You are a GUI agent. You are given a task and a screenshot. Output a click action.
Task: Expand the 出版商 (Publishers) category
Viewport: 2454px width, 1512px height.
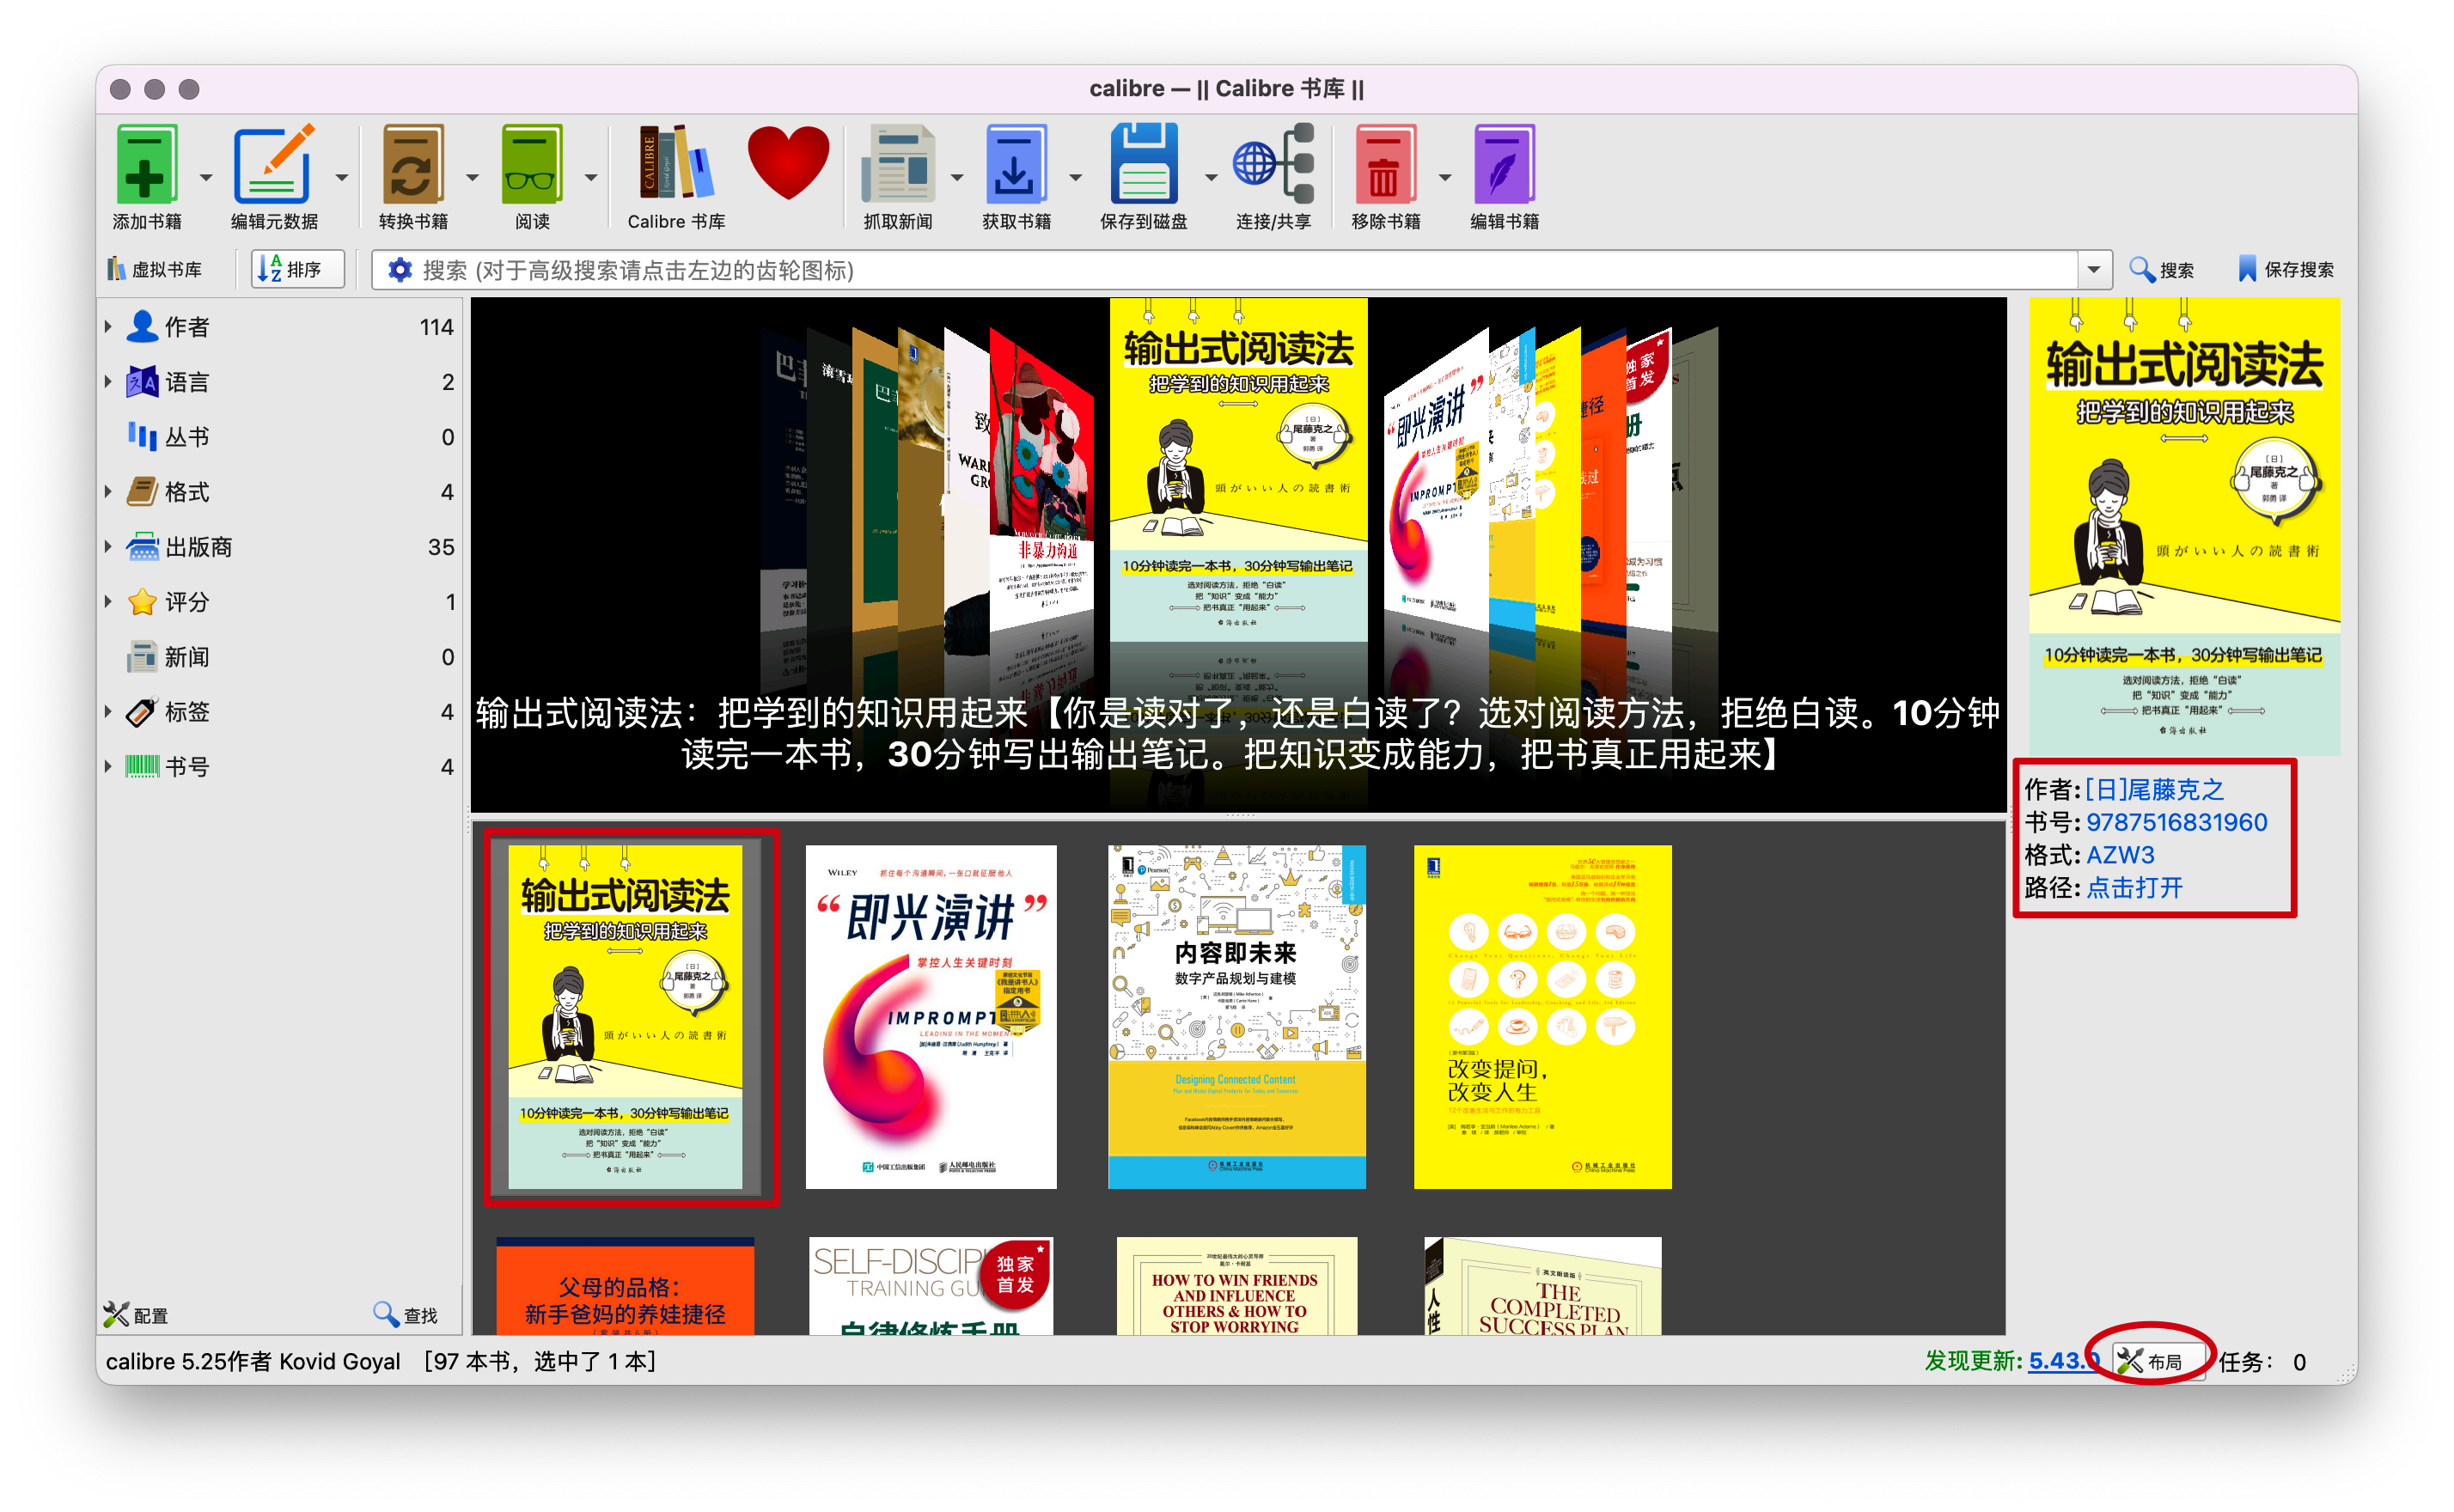tap(108, 546)
